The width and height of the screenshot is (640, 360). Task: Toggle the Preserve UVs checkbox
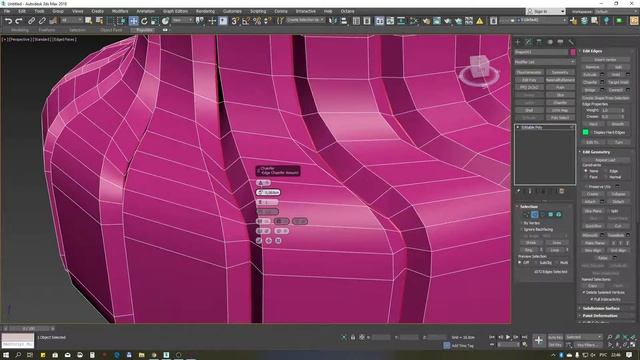point(586,187)
